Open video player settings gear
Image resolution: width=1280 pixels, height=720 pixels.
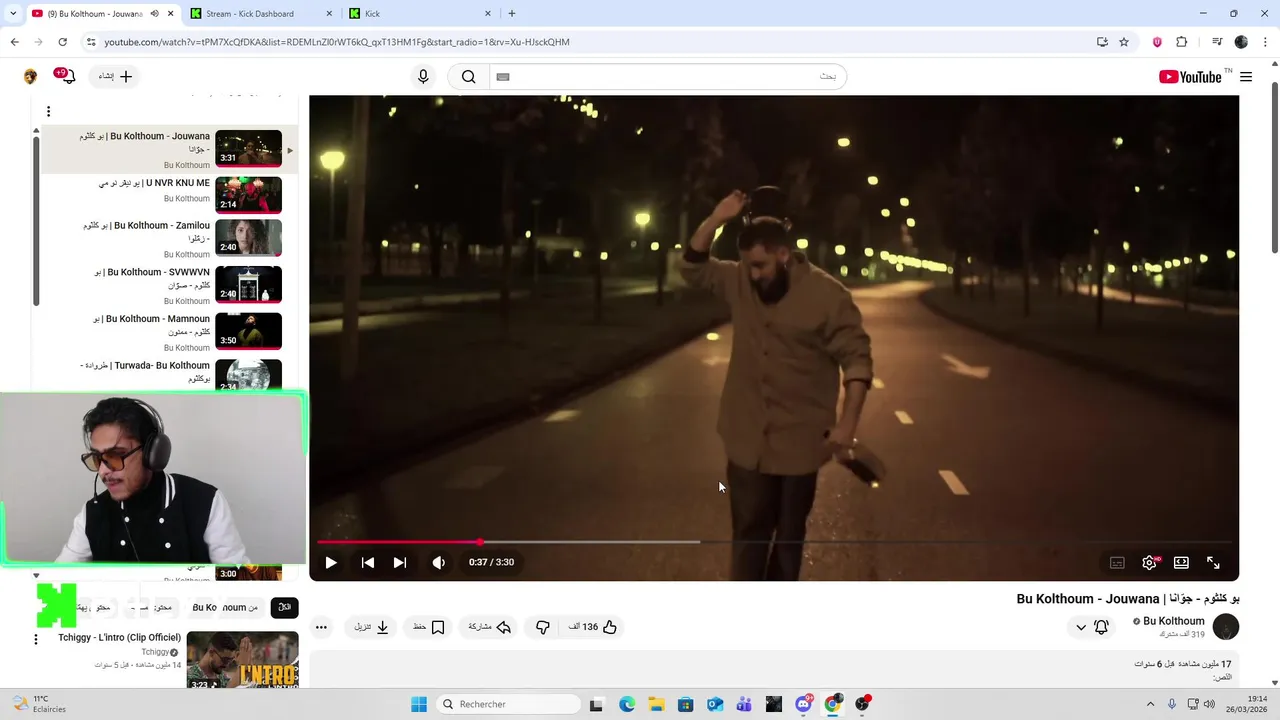[1149, 563]
